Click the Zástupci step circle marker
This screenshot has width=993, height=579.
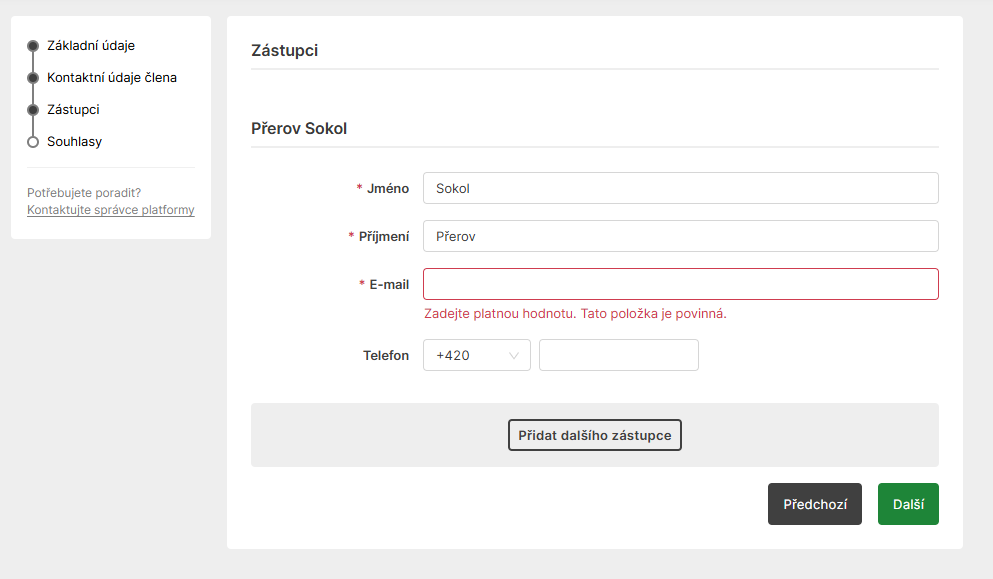[x=33, y=110]
